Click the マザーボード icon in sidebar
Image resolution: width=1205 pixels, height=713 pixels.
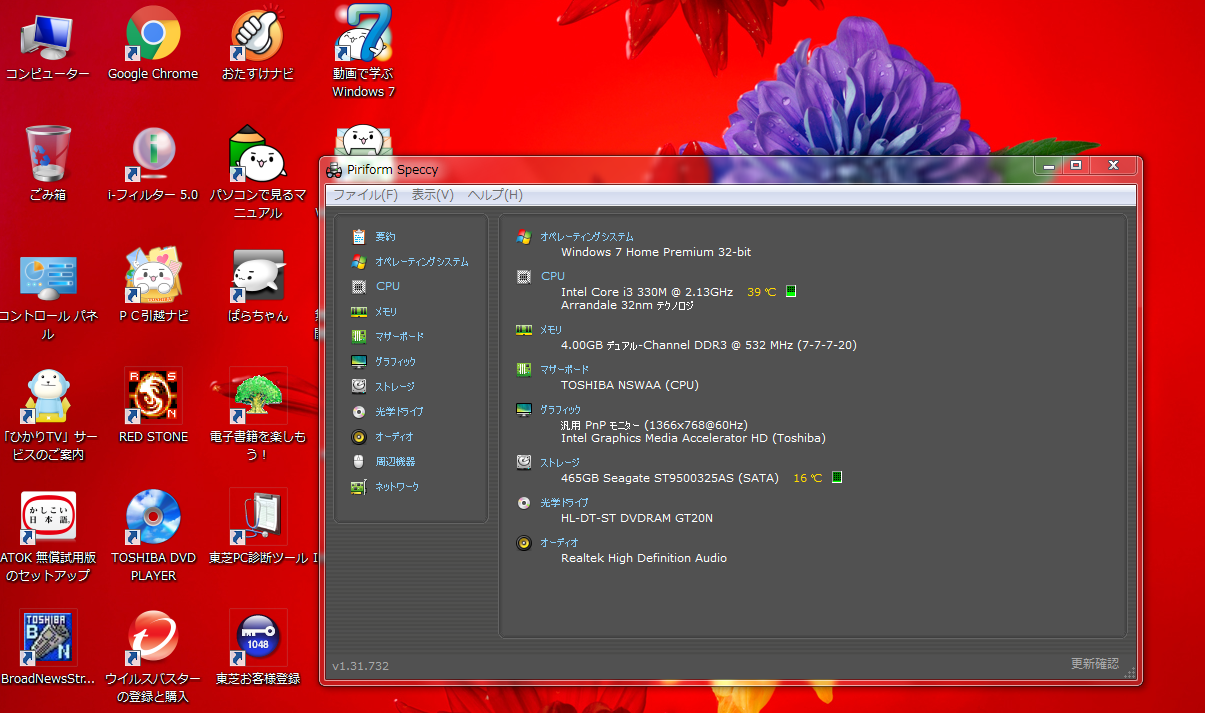[x=359, y=336]
